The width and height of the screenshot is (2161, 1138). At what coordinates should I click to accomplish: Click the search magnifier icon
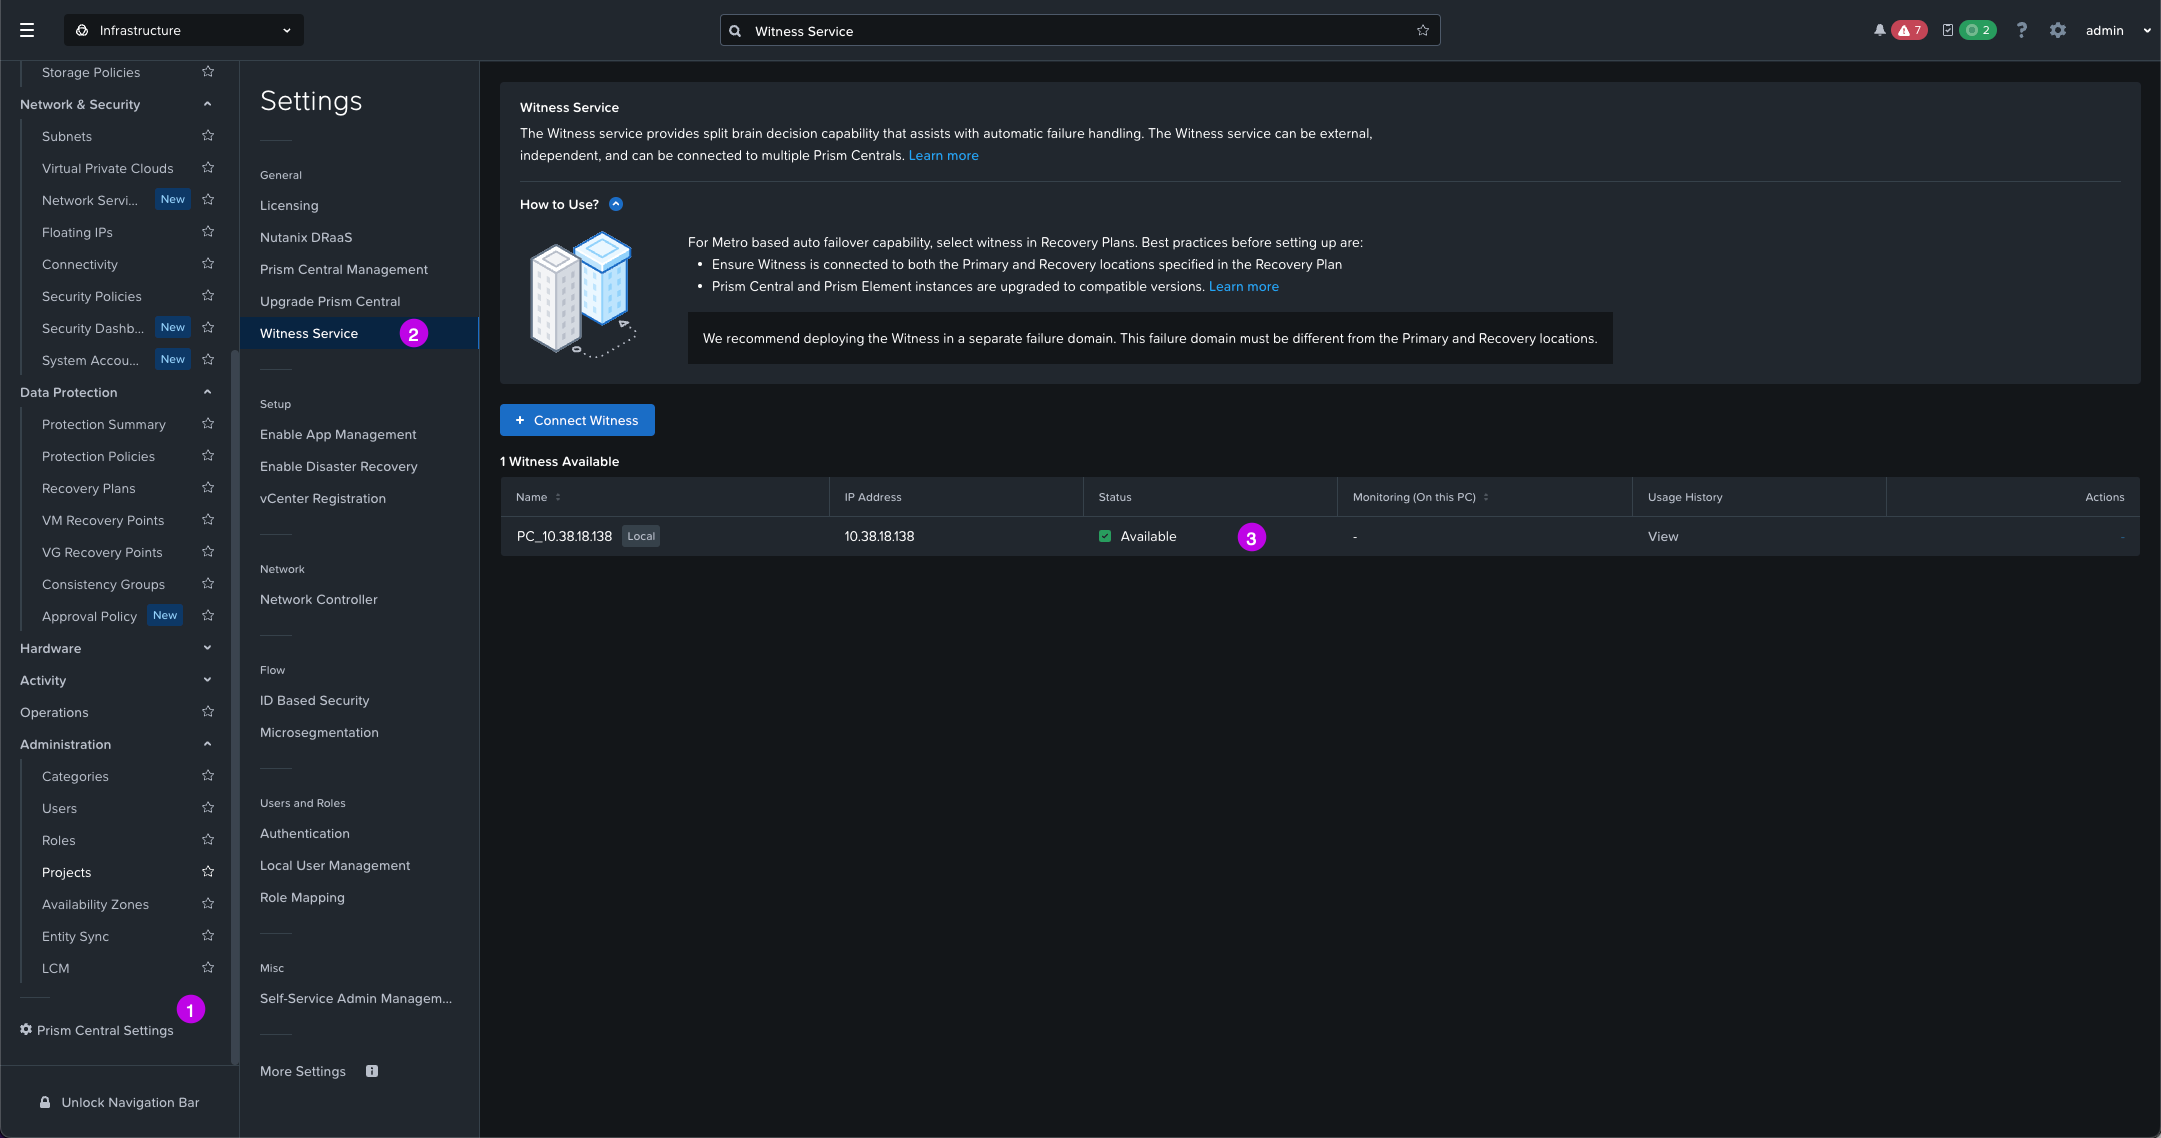pyautogui.click(x=735, y=31)
